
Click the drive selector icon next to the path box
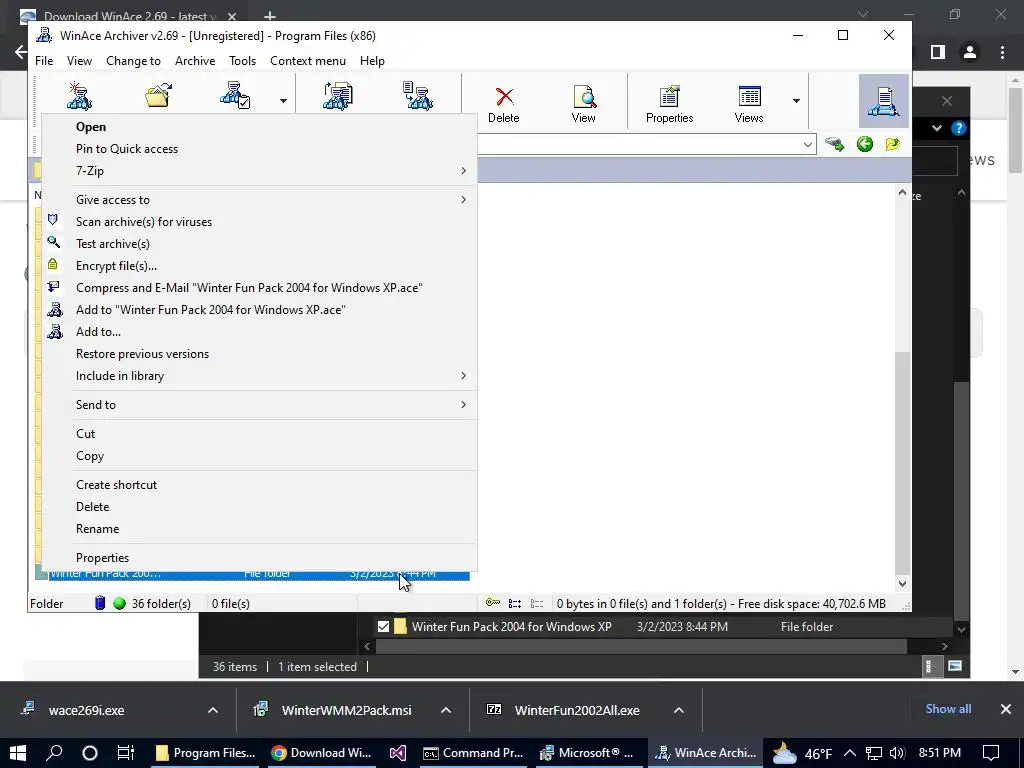tap(835, 144)
